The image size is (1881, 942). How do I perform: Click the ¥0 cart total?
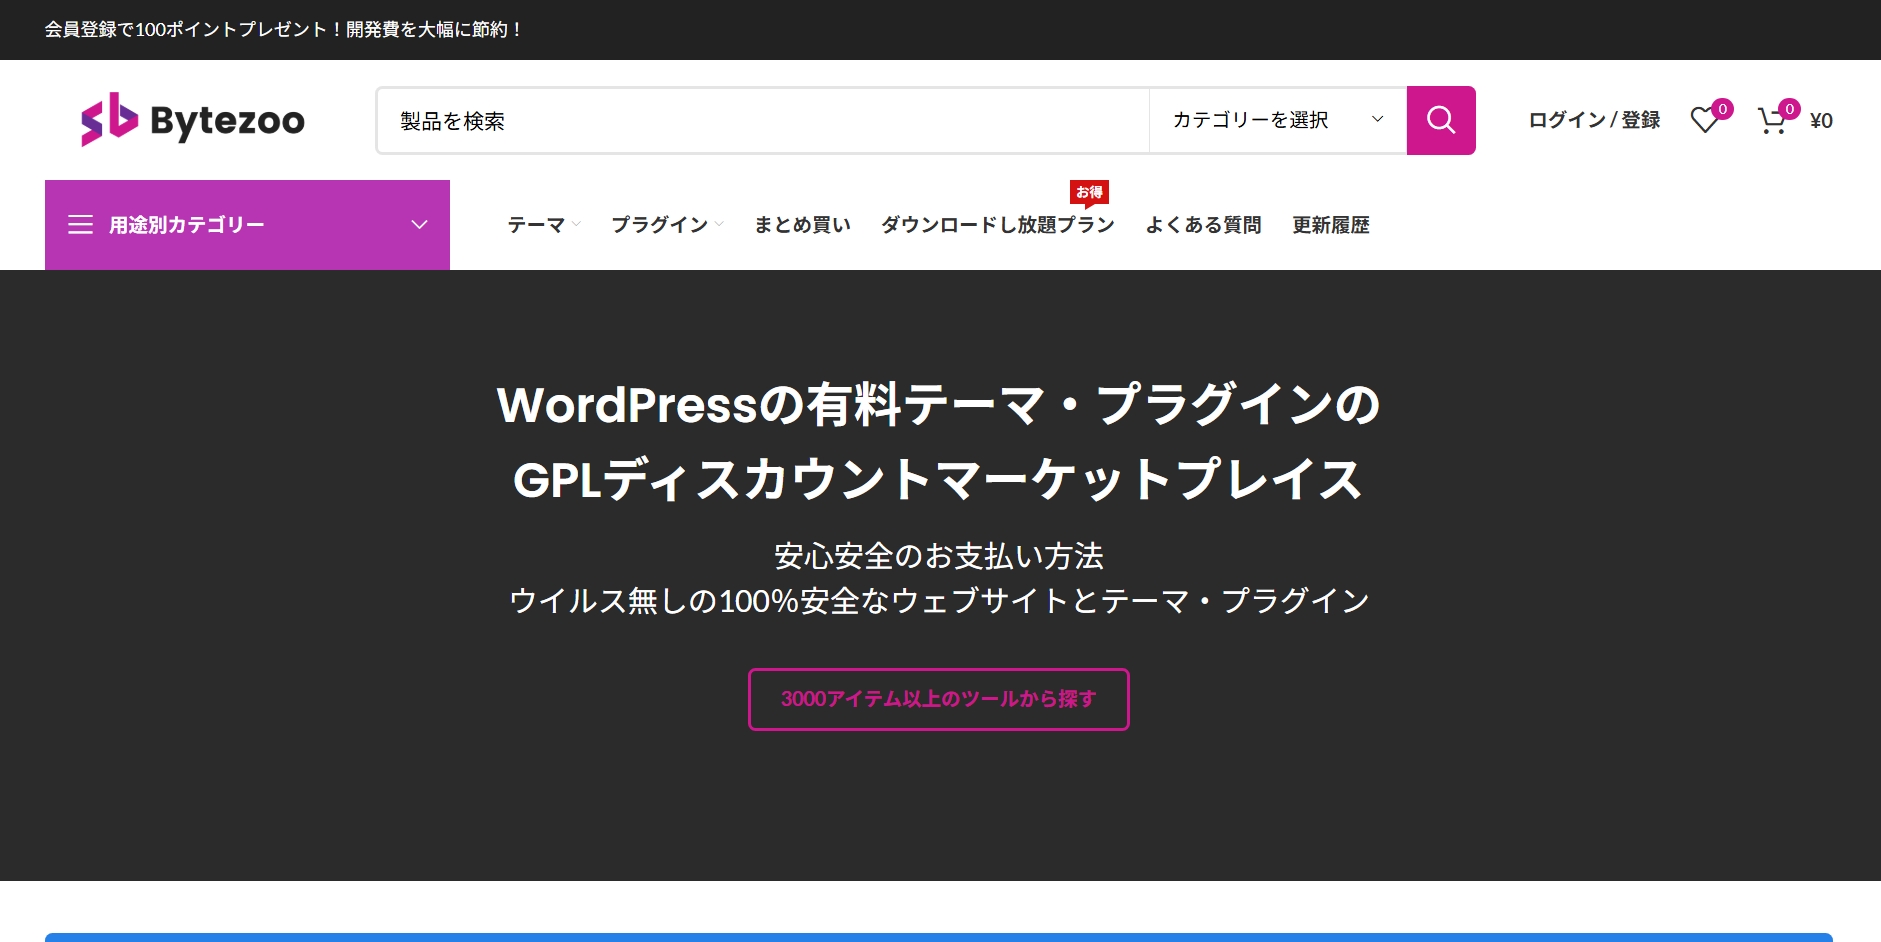(x=1821, y=121)
